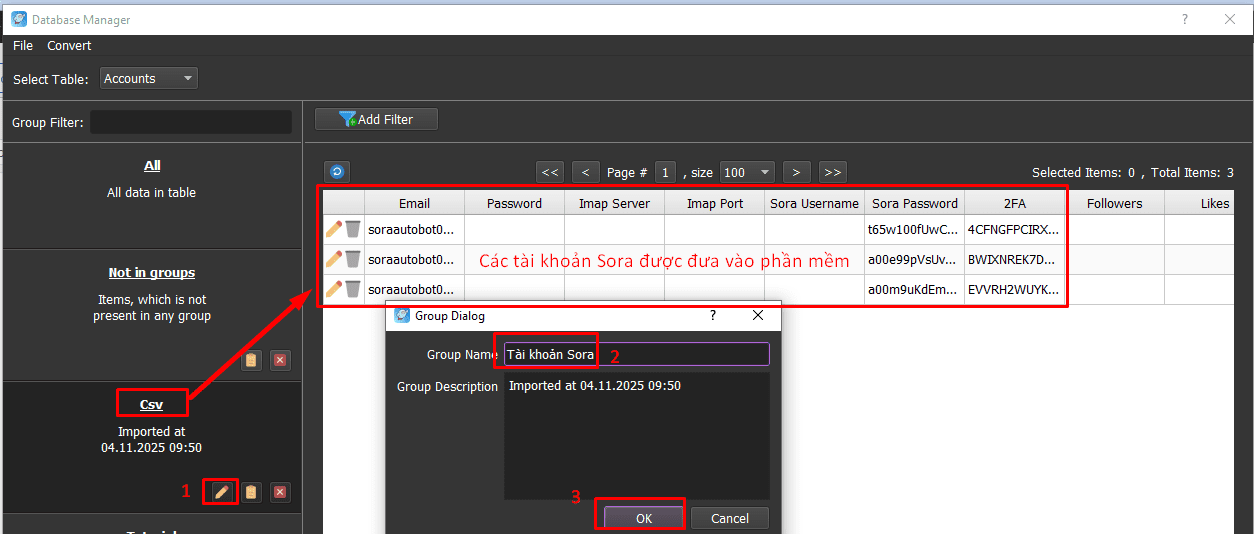Click the trash icon on third account row
The width and height of the screenshot is (1254, 534).
pyautogui.click(x=352, y=290)
